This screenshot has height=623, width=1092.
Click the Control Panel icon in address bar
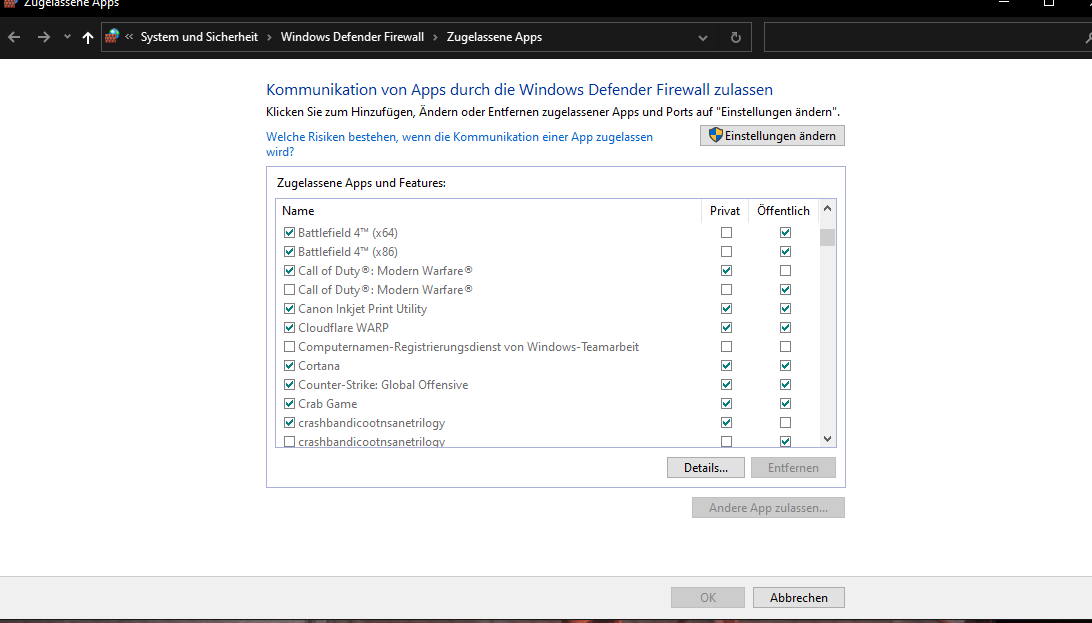[112, 37]
